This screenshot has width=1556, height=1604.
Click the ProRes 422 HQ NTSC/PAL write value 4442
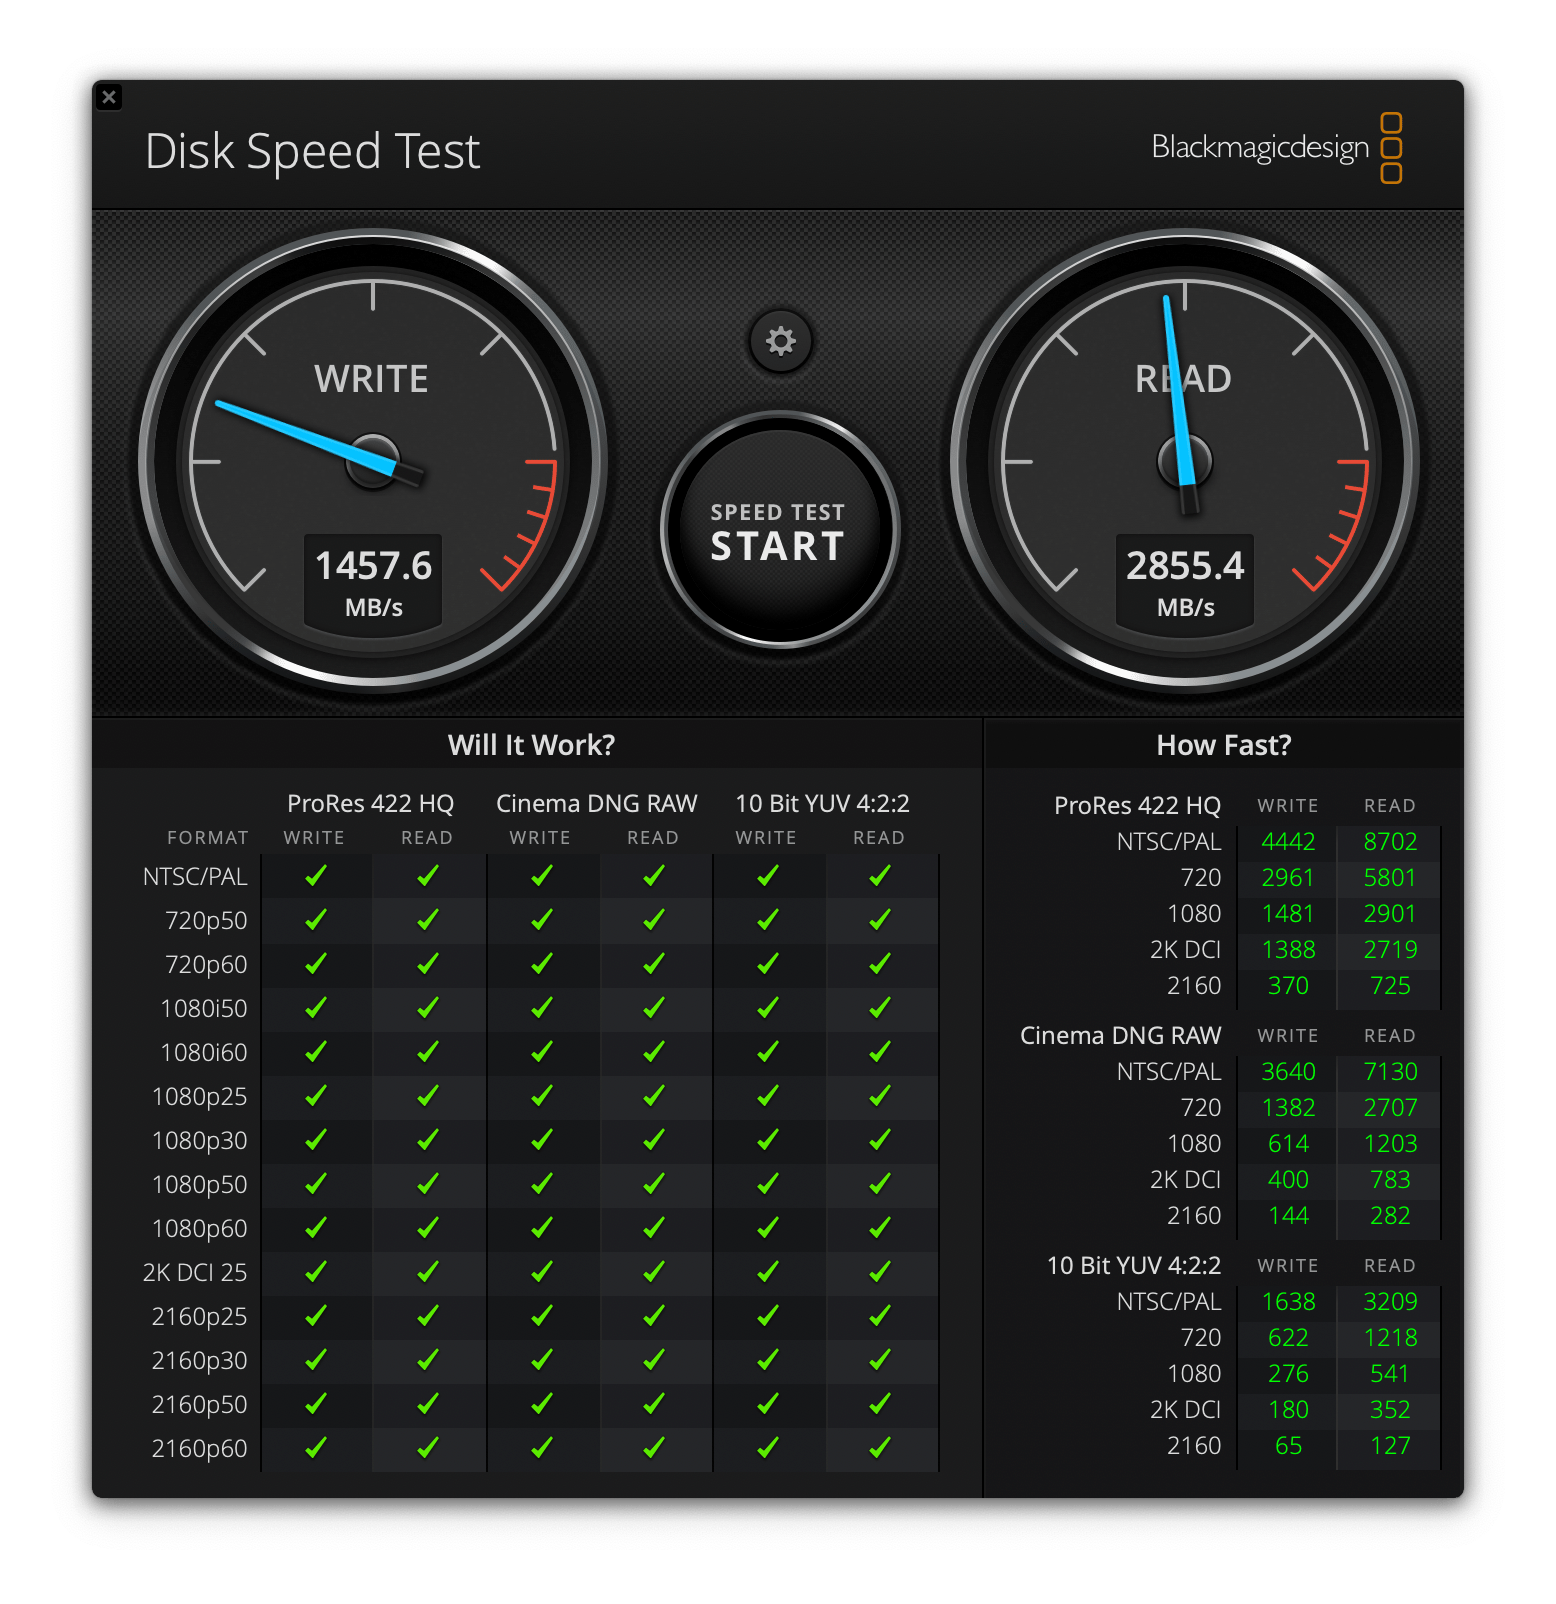1287,842
